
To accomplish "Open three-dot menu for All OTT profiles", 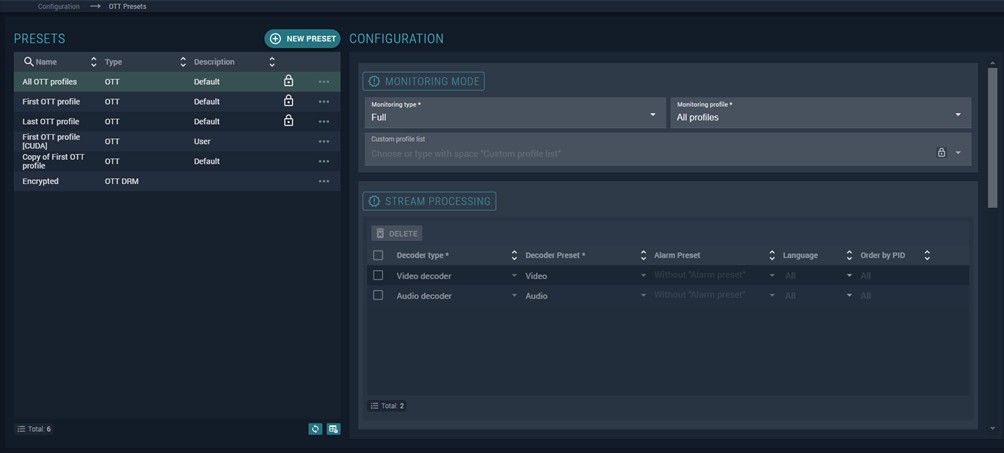I will tap(323, 82).
